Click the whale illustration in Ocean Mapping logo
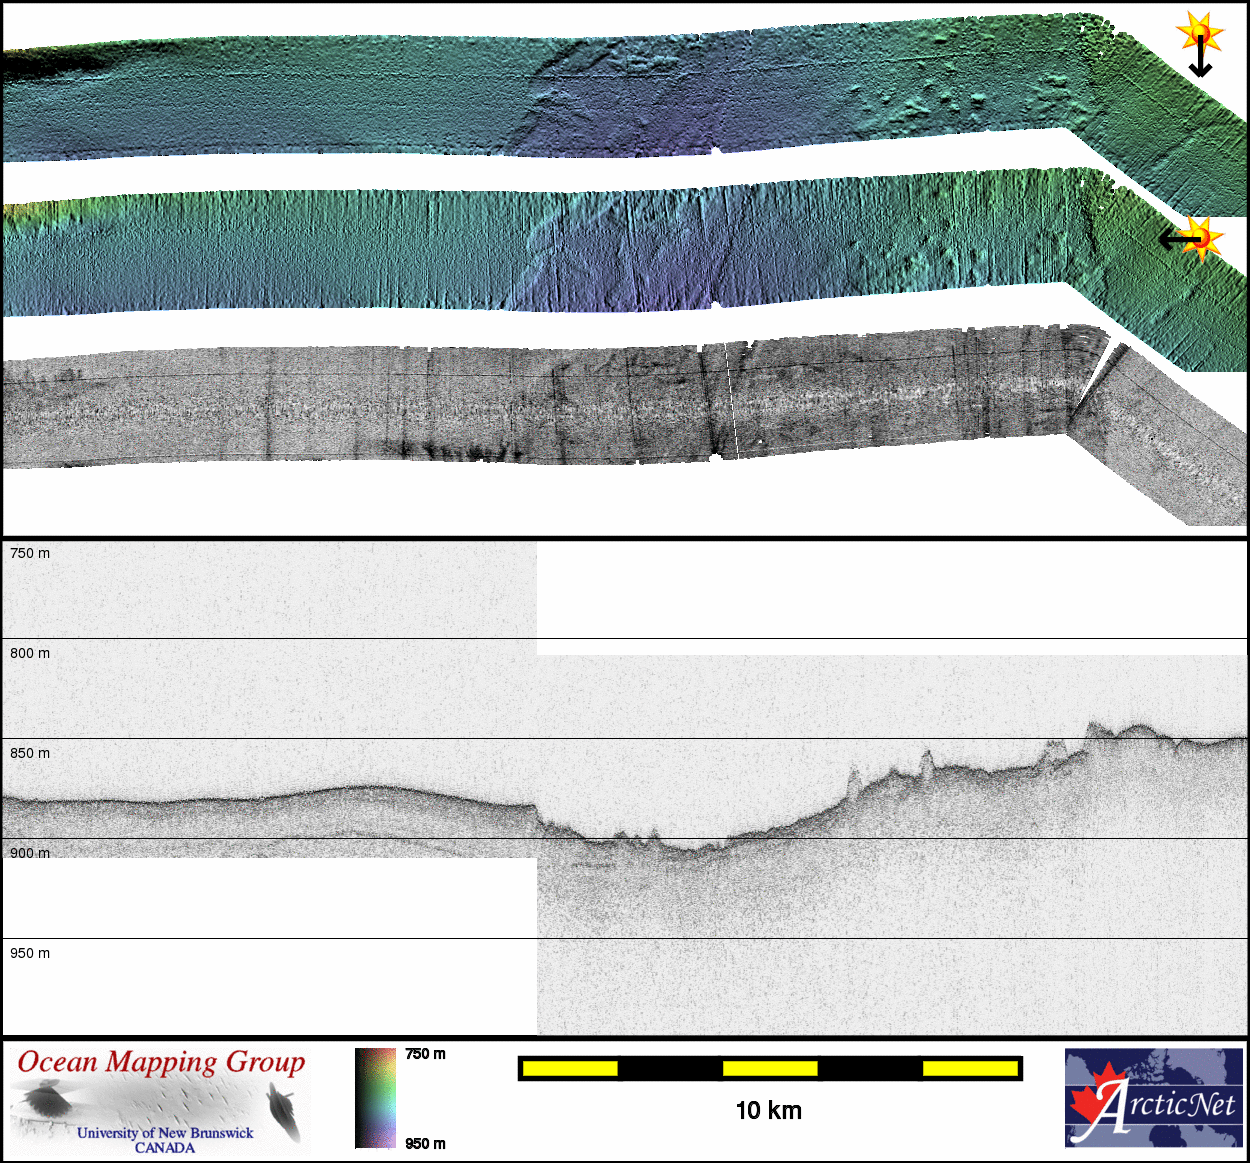1250x1163 pixels. (x=284, y=1113)
